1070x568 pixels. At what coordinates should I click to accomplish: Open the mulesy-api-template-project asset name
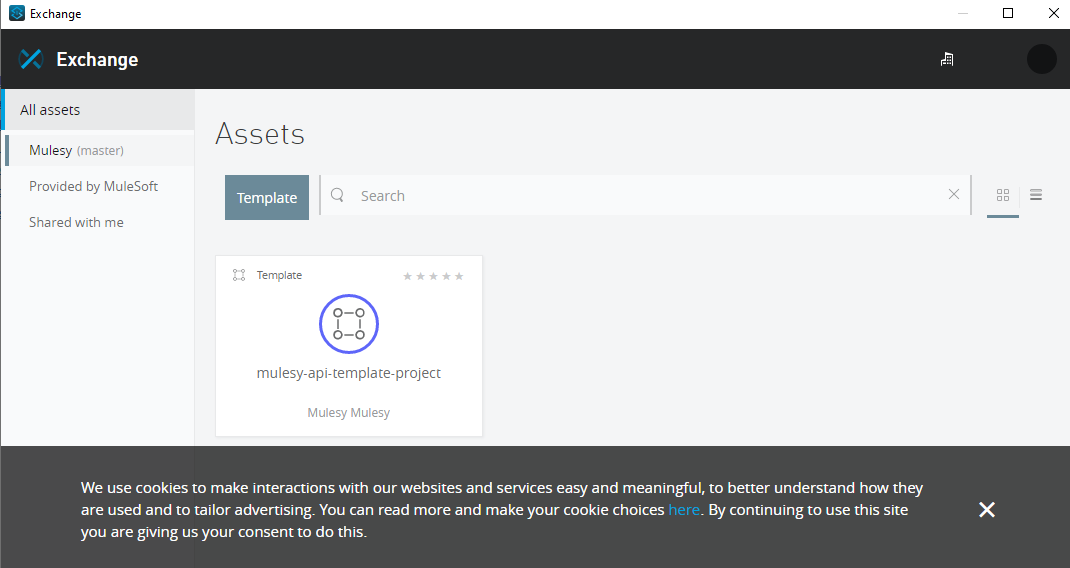click(349, 373)
